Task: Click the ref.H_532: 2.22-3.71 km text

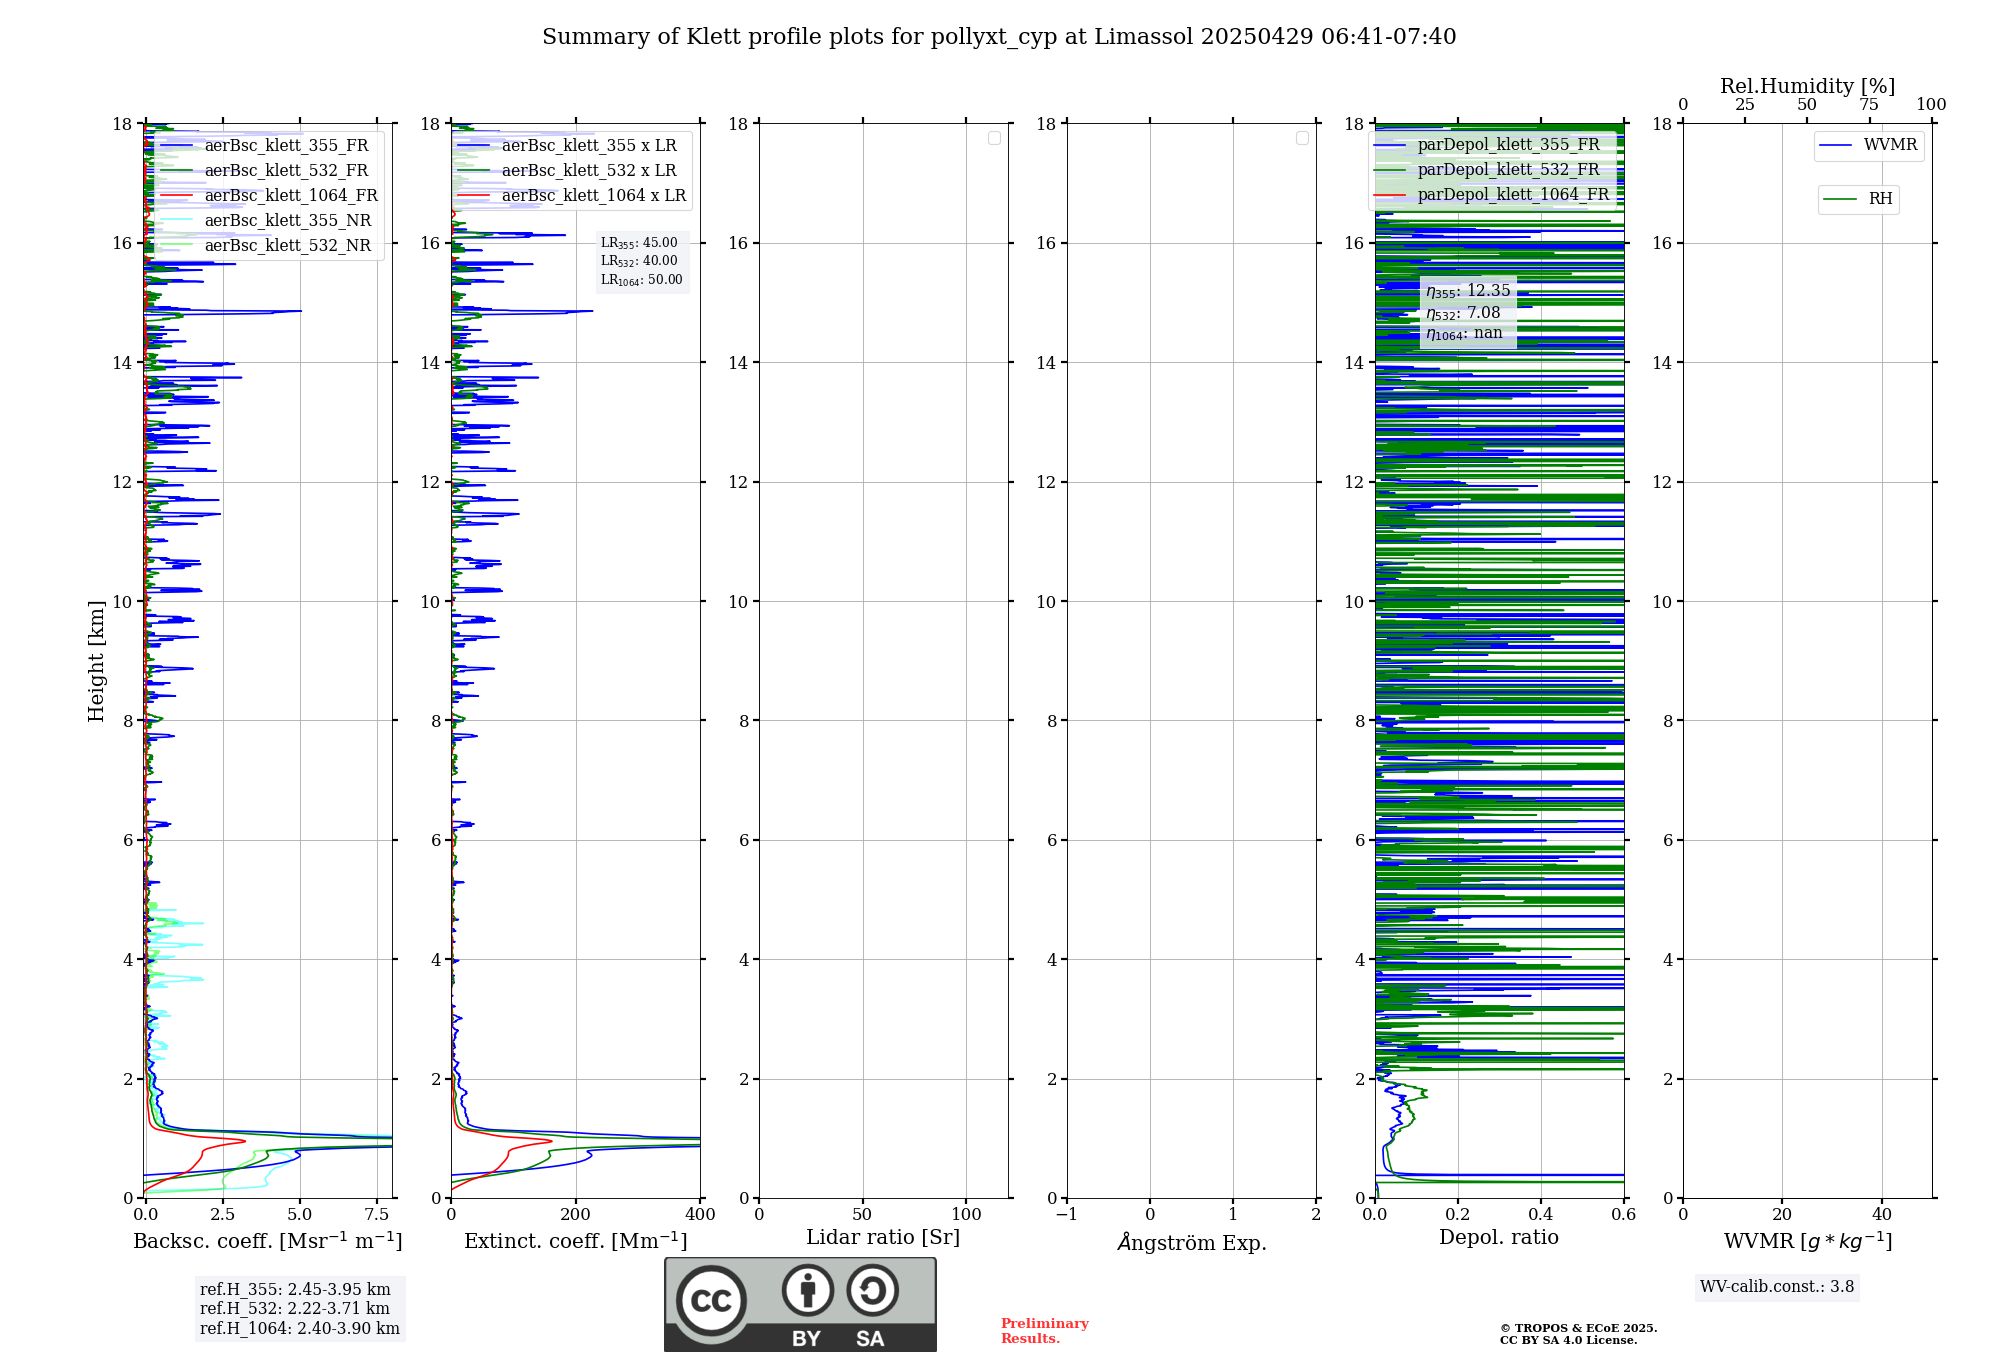Action: pyautogui.click(x=295, y=1309)
